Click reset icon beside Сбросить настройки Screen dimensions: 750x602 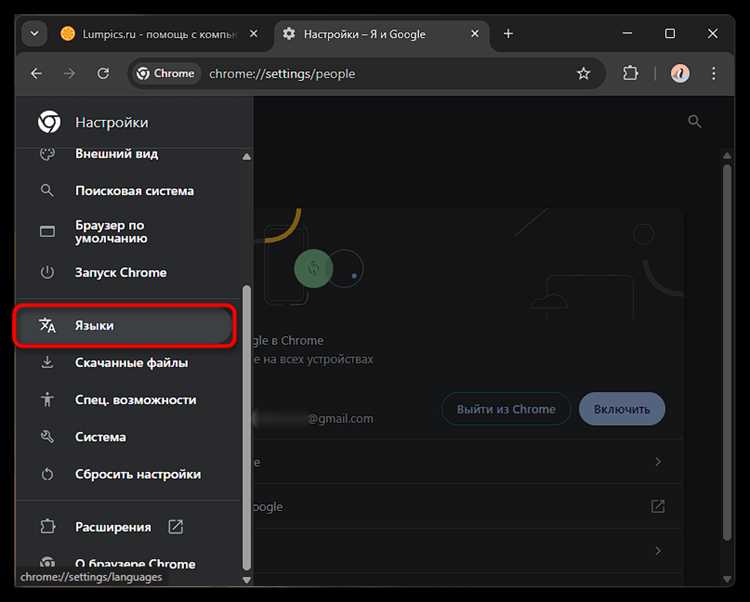pos(47,474)
